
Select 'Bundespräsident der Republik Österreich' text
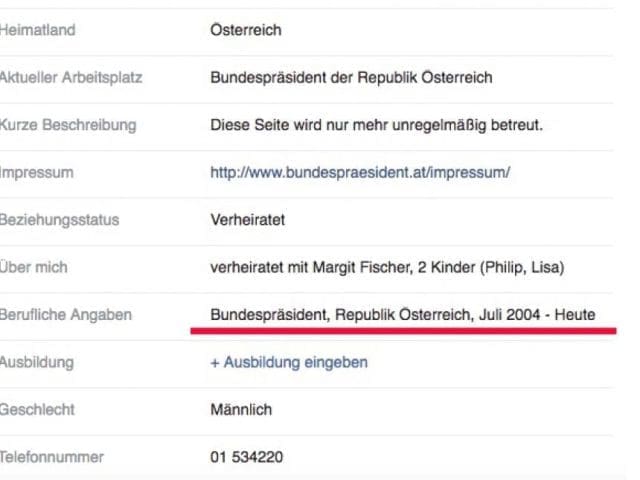[x=351, y=77]
